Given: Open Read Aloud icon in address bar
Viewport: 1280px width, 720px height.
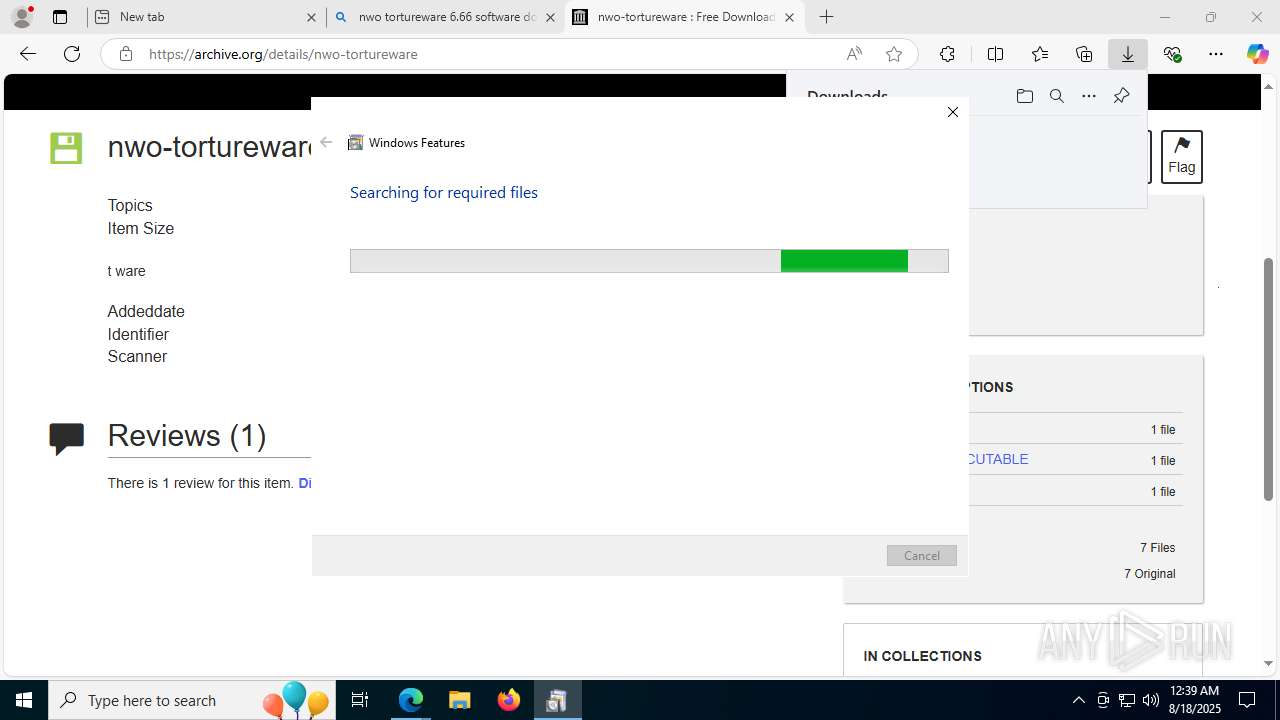Looking at the screenshot, I should point(854,54).
